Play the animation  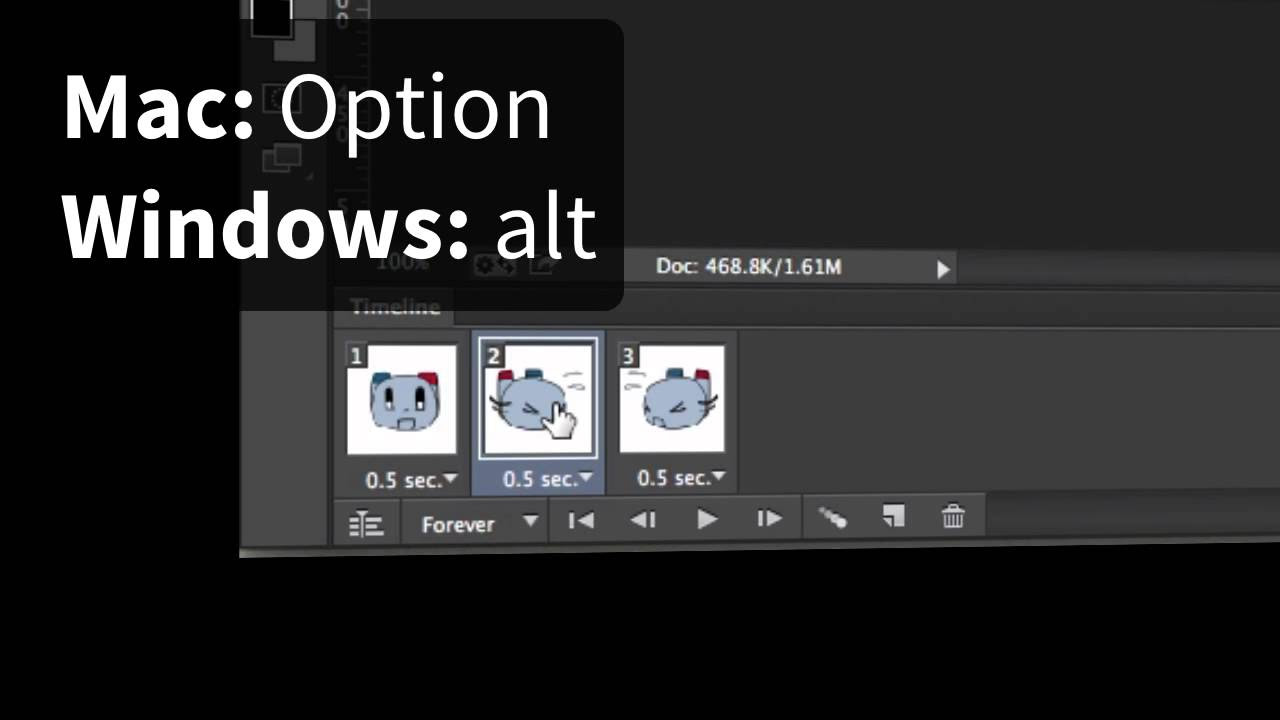tap(706, 519)
